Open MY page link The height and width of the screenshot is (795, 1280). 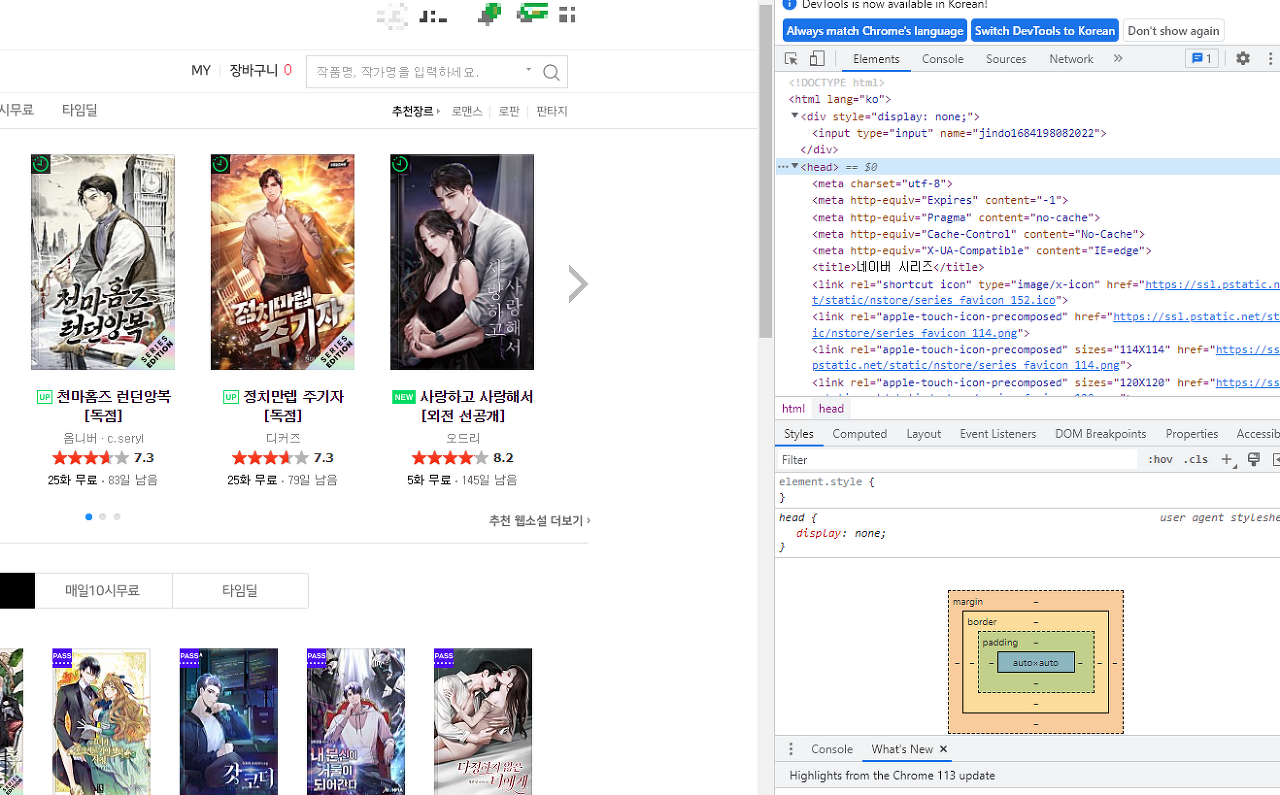coord(201,71)
